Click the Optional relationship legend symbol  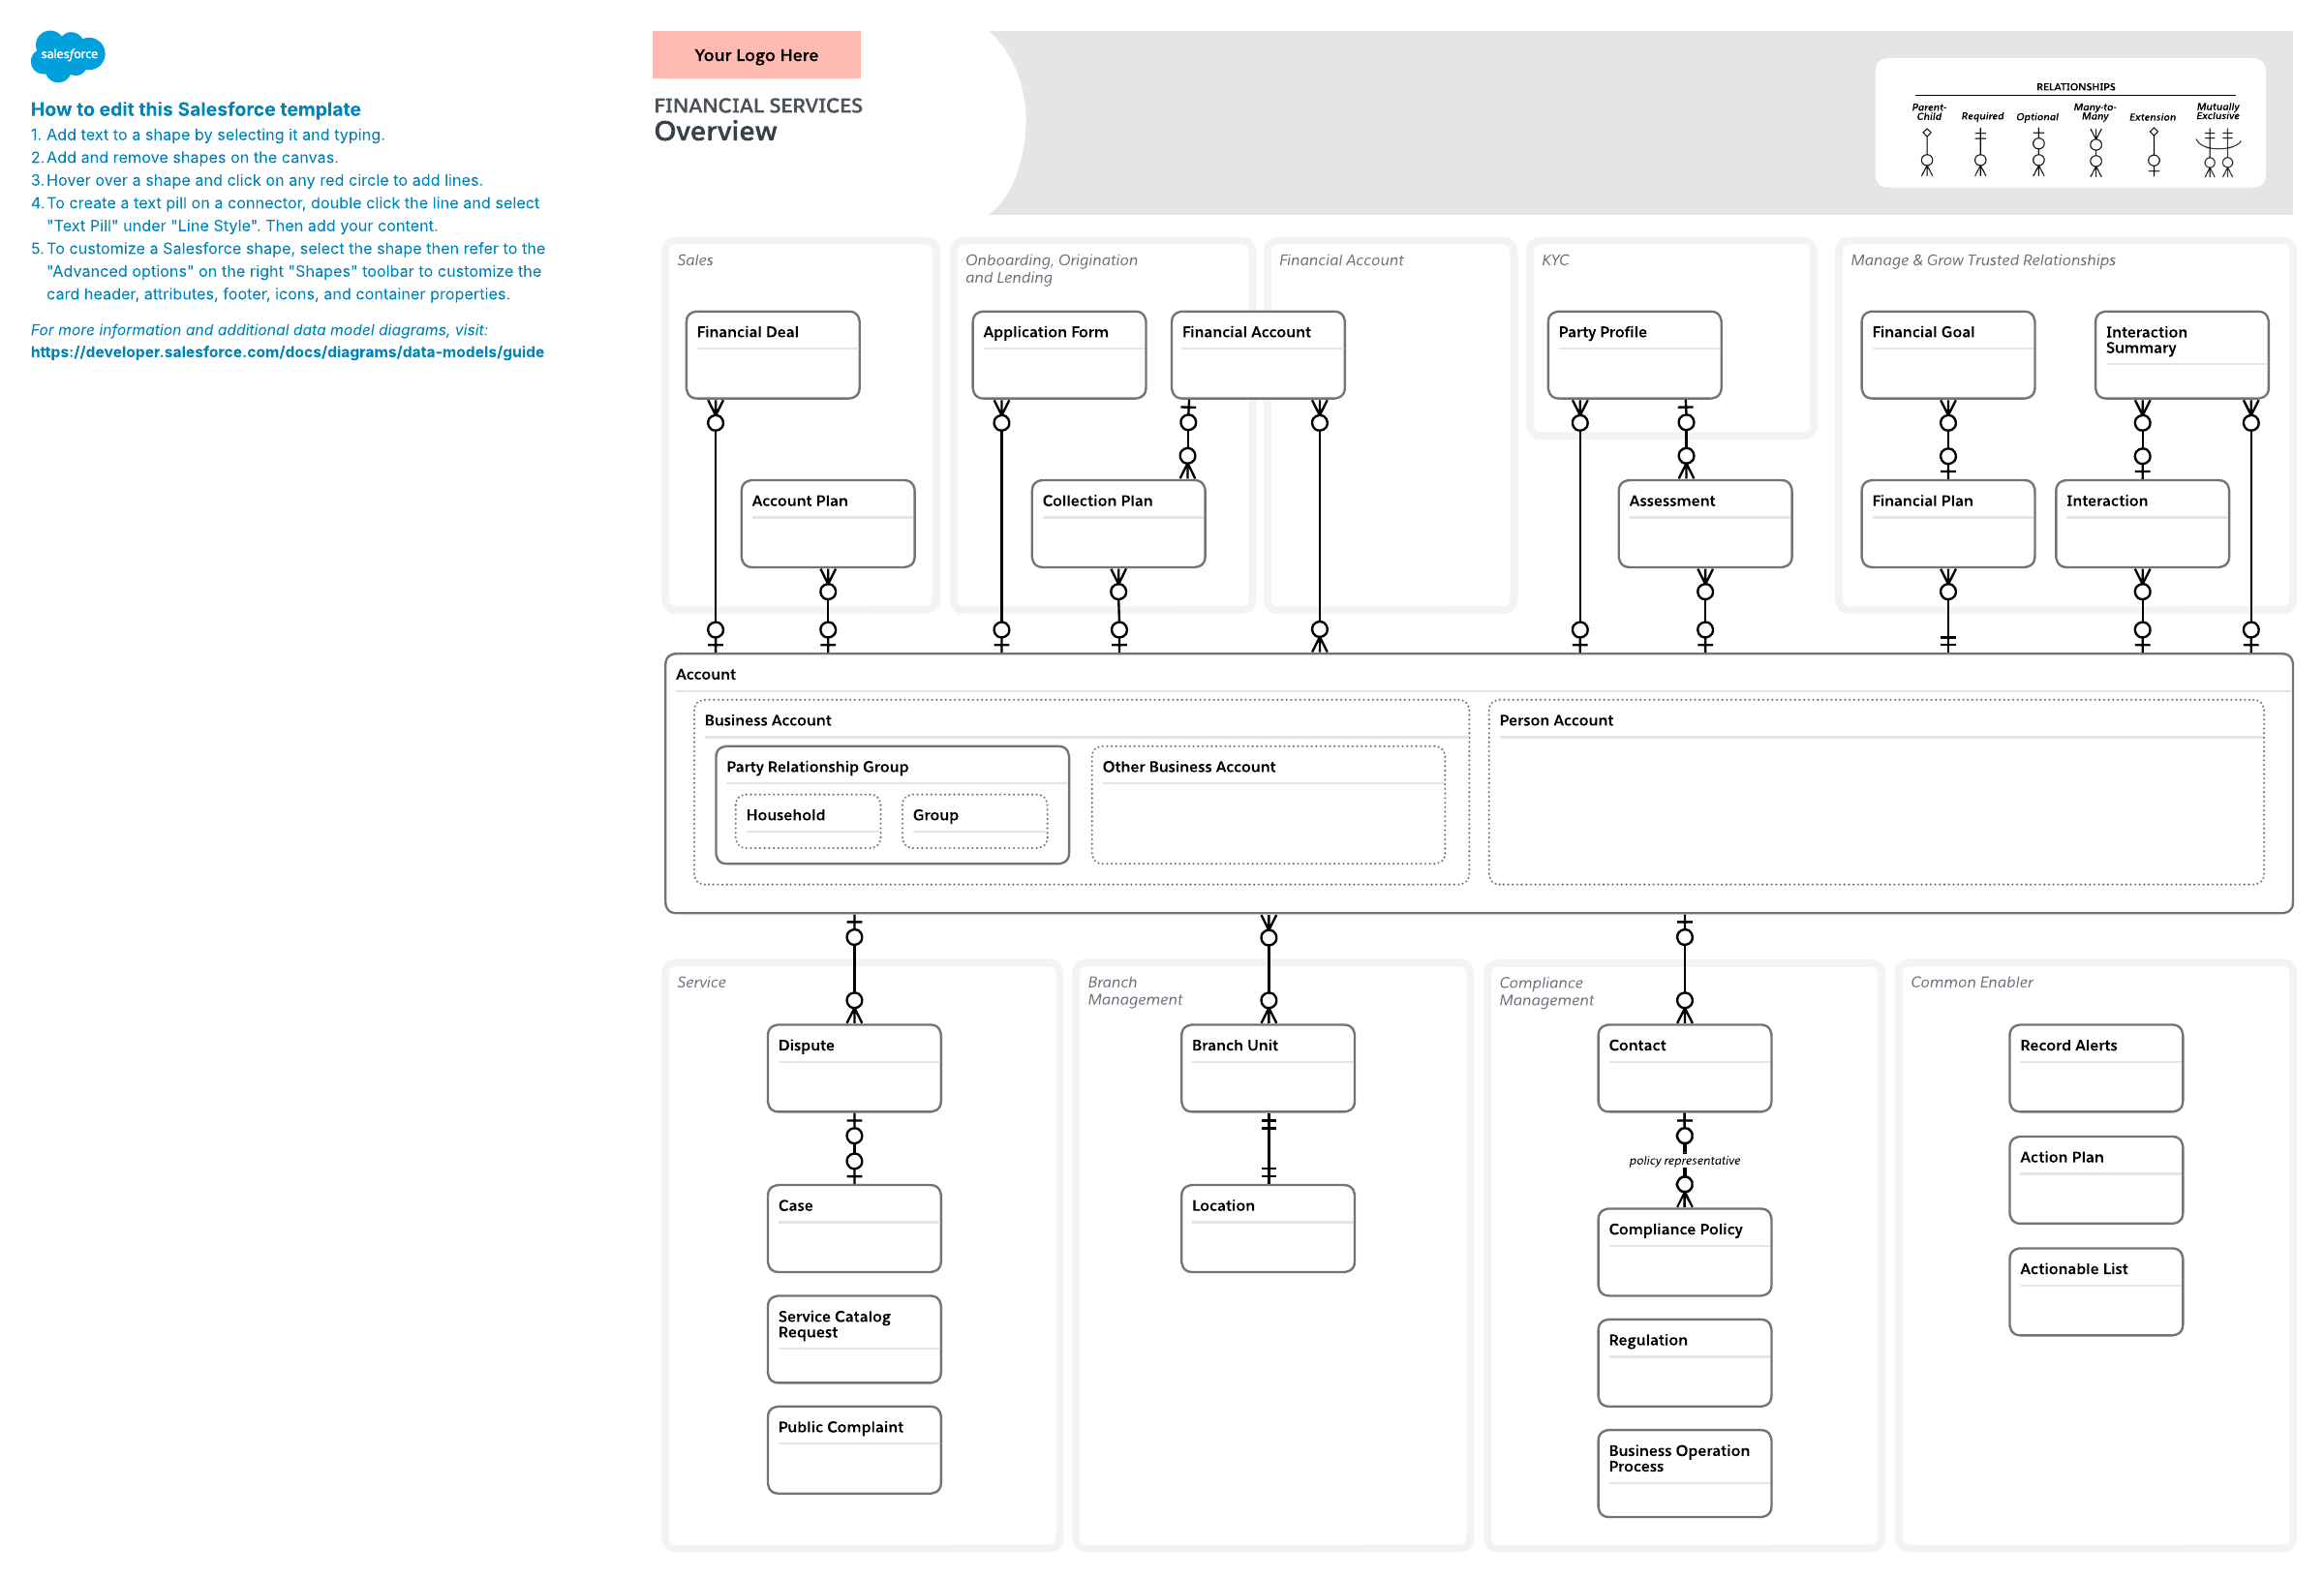click(2038, 152)
